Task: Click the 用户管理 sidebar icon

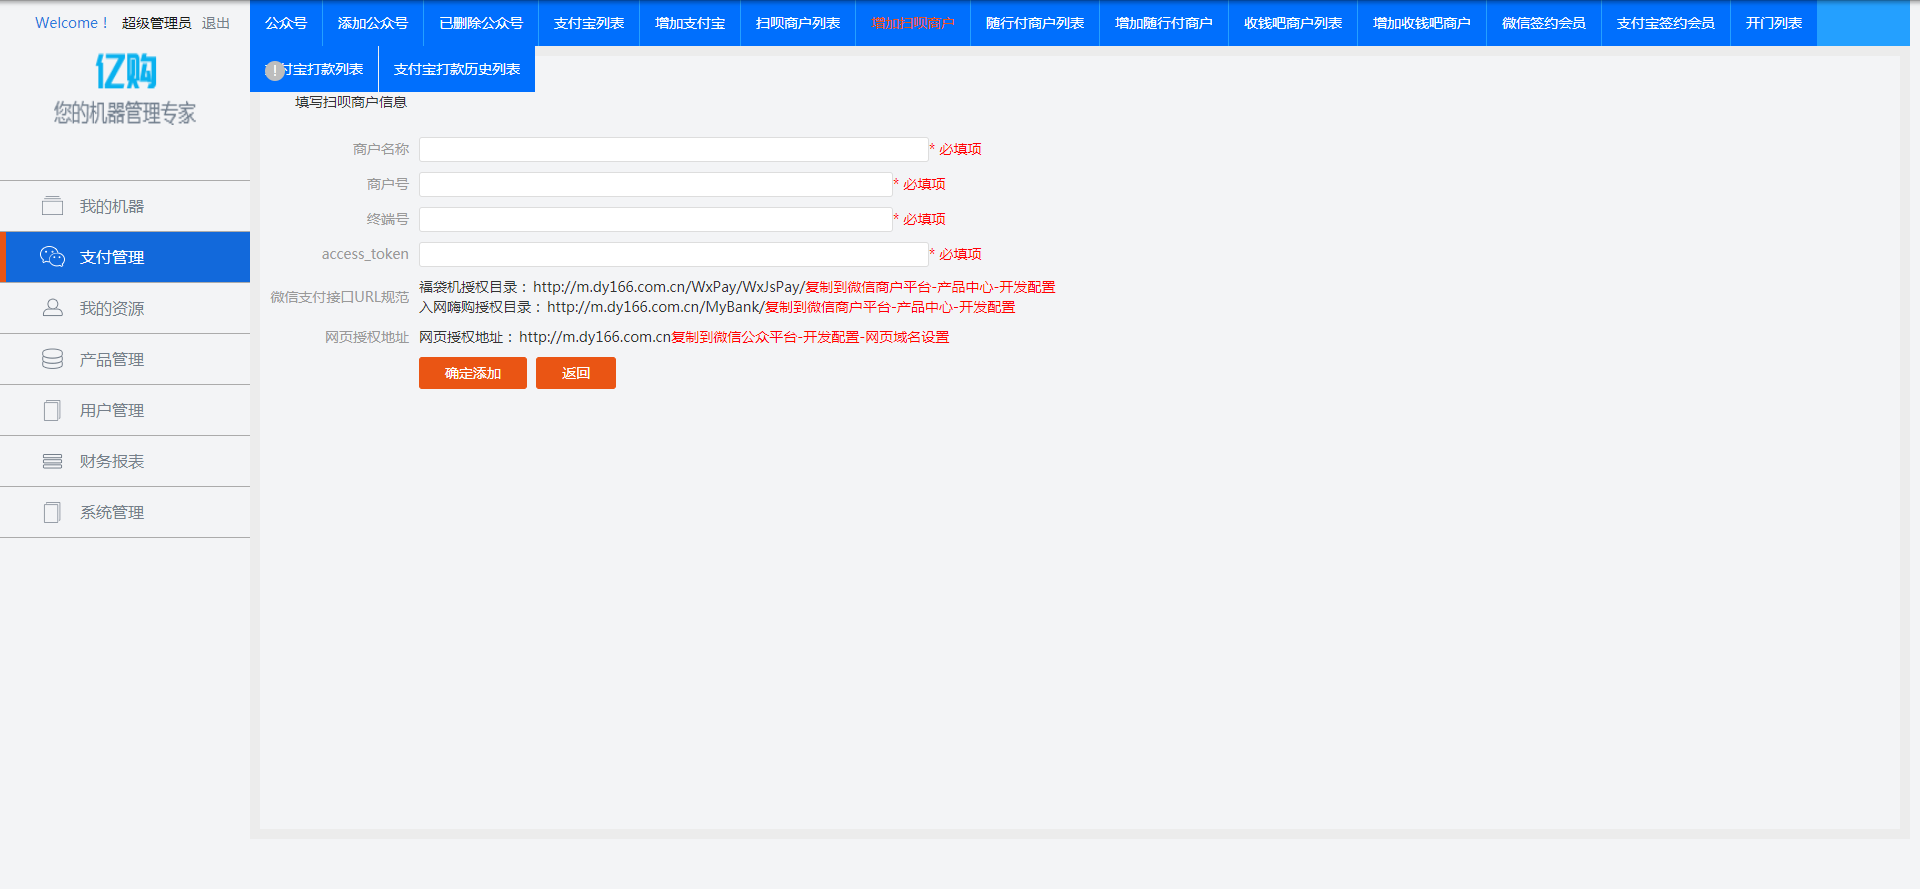Action: pos(52,410)
